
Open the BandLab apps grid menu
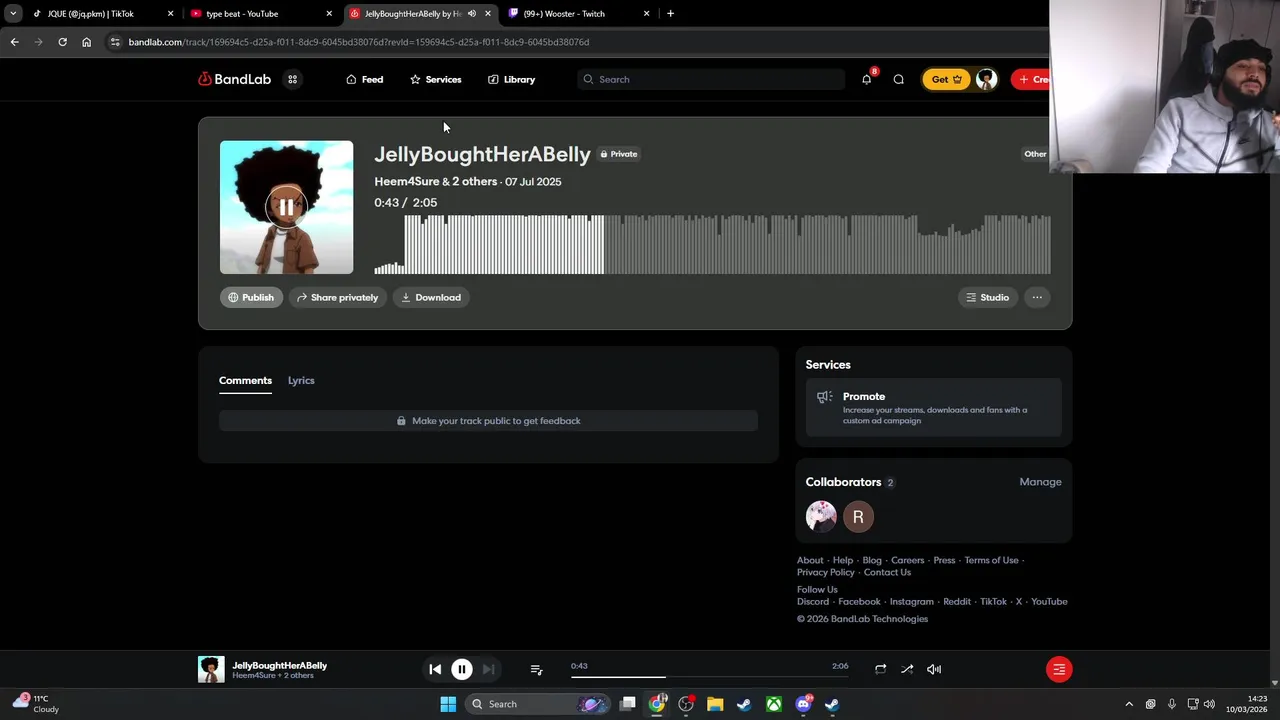(x=292, y=79)
